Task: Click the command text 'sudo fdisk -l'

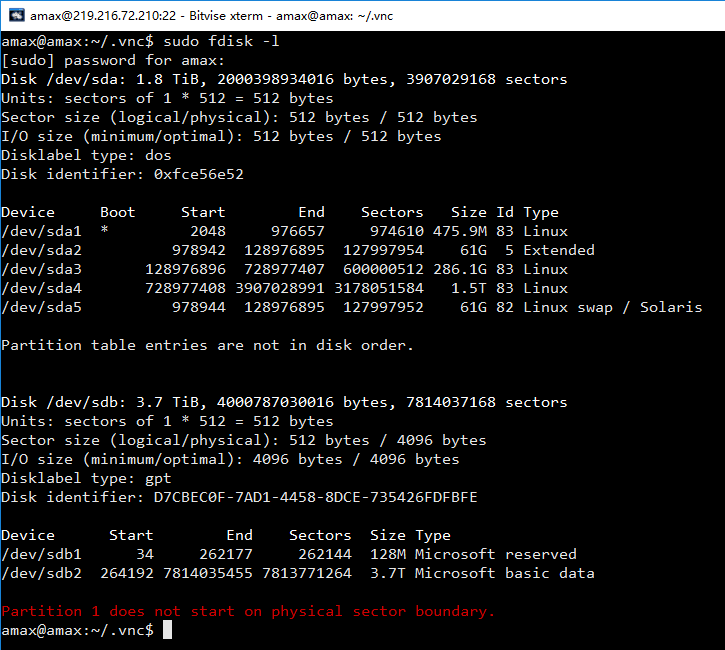Action: 221,41
